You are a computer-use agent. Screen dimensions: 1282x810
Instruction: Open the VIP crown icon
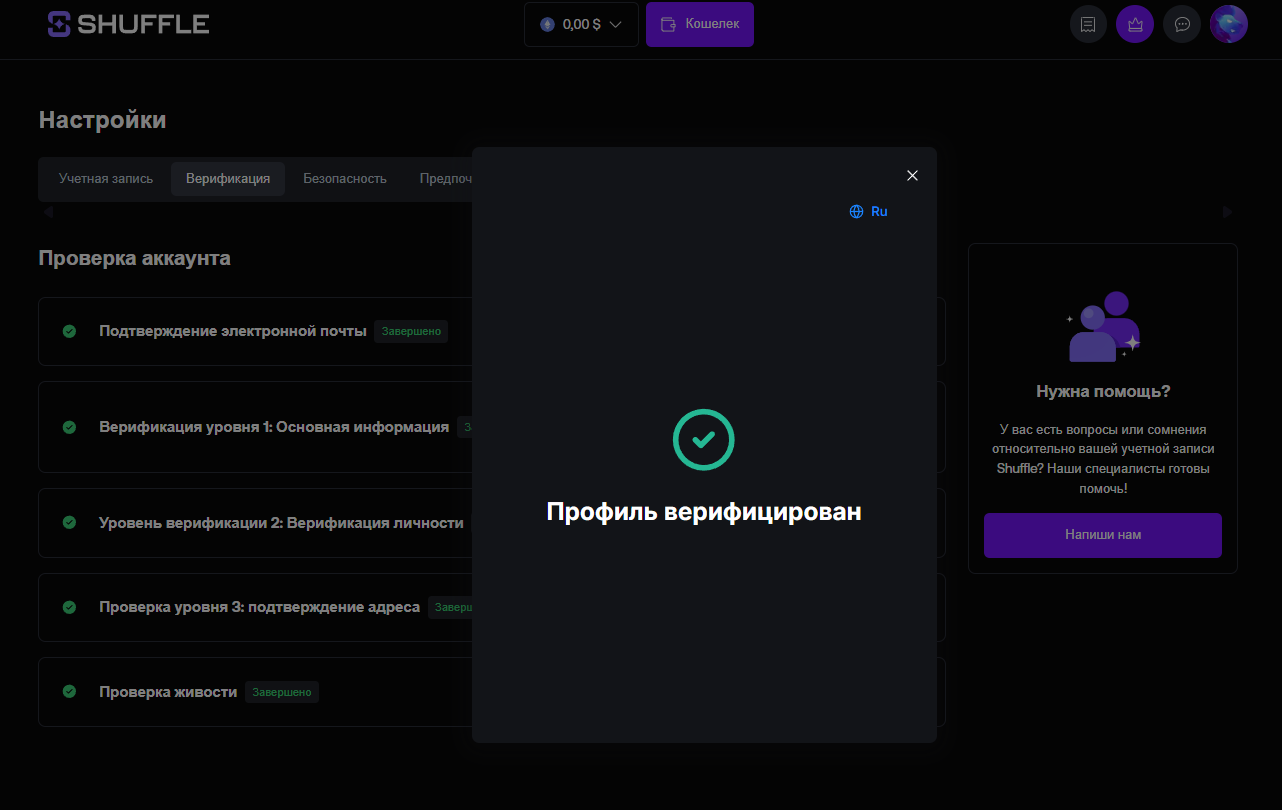[x=1135, y=24]
